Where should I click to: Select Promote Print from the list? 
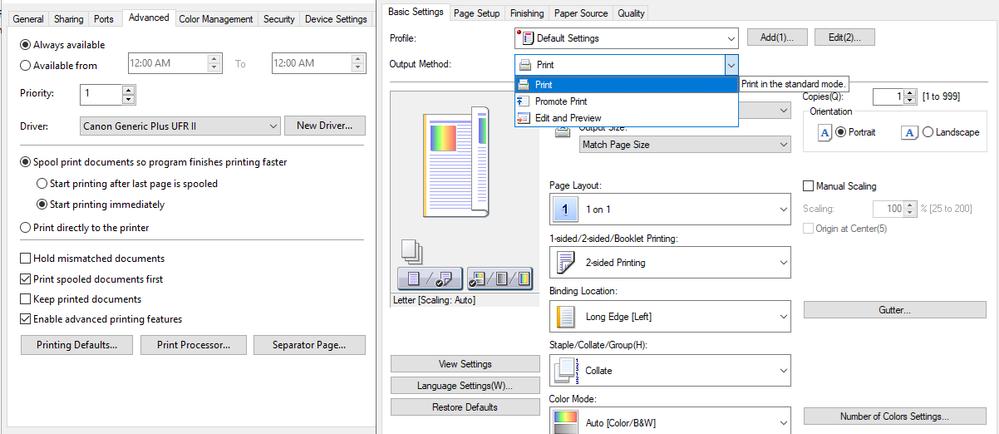point(561,101)
